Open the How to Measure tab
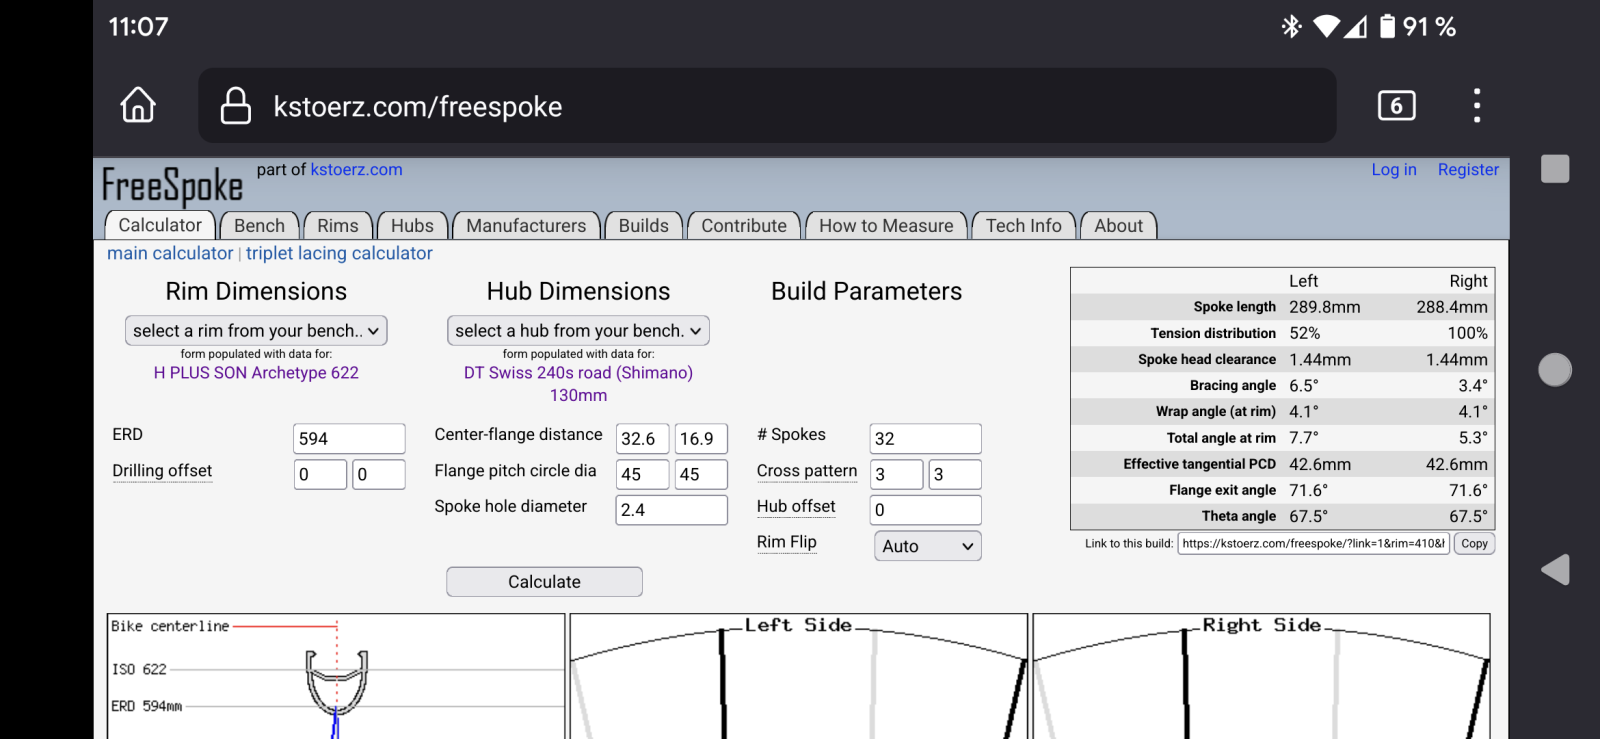1600x739 pixels. pyautogui.click(x=886, y=226)
